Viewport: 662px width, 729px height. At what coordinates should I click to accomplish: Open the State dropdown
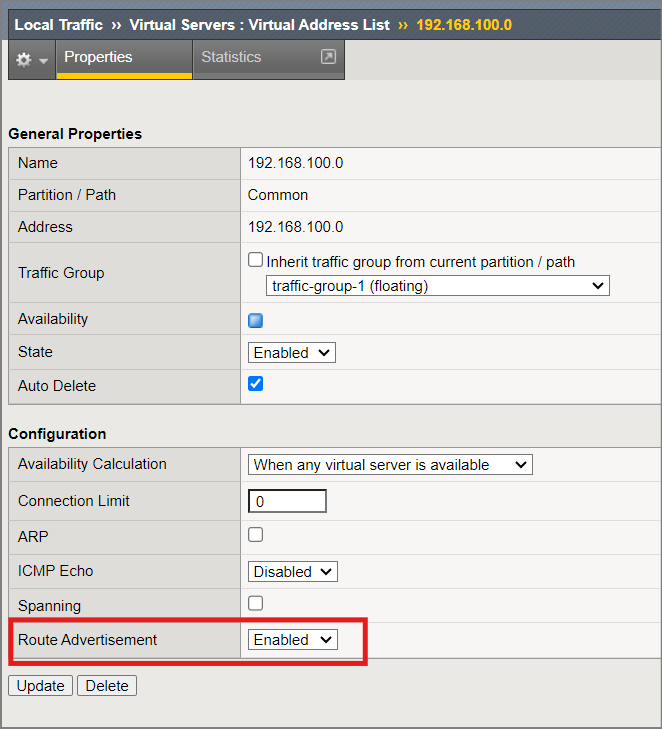pyautogui.click(x=291, y=353)
